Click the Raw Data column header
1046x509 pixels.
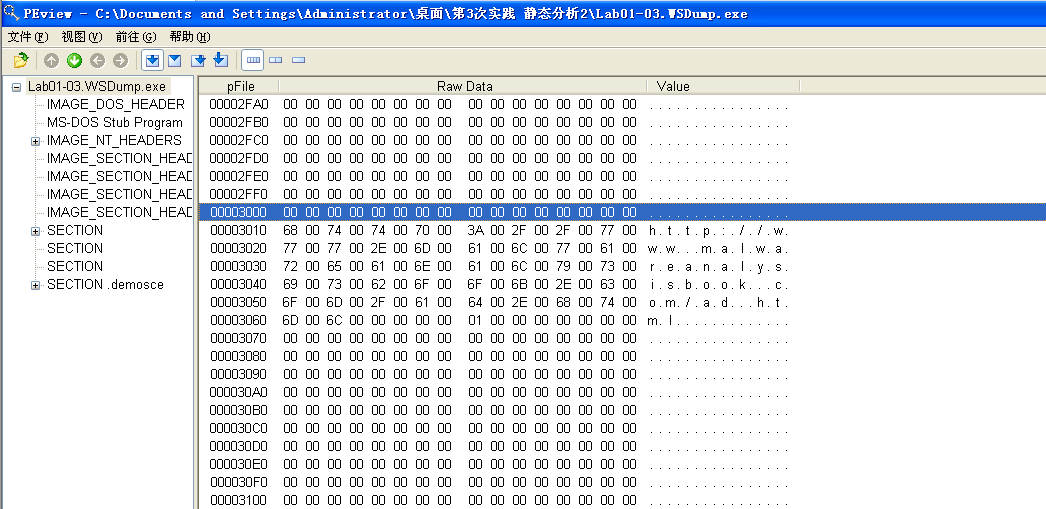[464, 86]
